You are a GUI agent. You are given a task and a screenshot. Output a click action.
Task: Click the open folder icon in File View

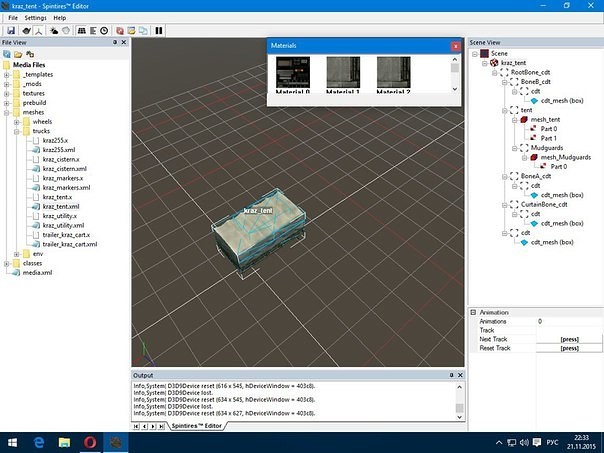click(18, 54)
